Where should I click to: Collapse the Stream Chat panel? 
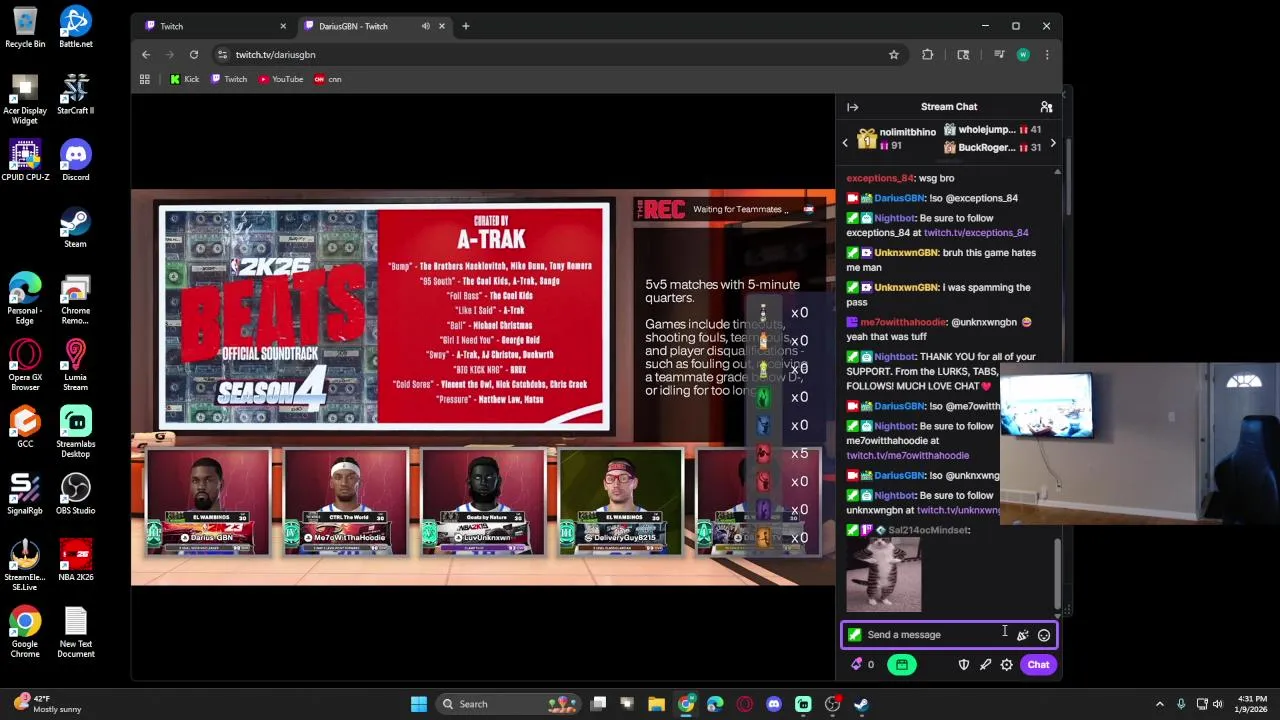852,107
